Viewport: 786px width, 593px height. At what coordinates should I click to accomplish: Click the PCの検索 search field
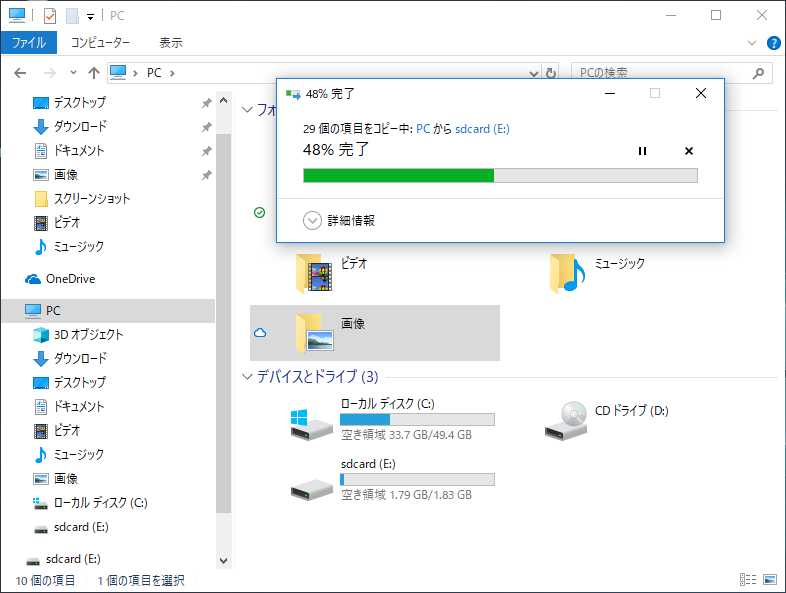(x=662, y=73)
